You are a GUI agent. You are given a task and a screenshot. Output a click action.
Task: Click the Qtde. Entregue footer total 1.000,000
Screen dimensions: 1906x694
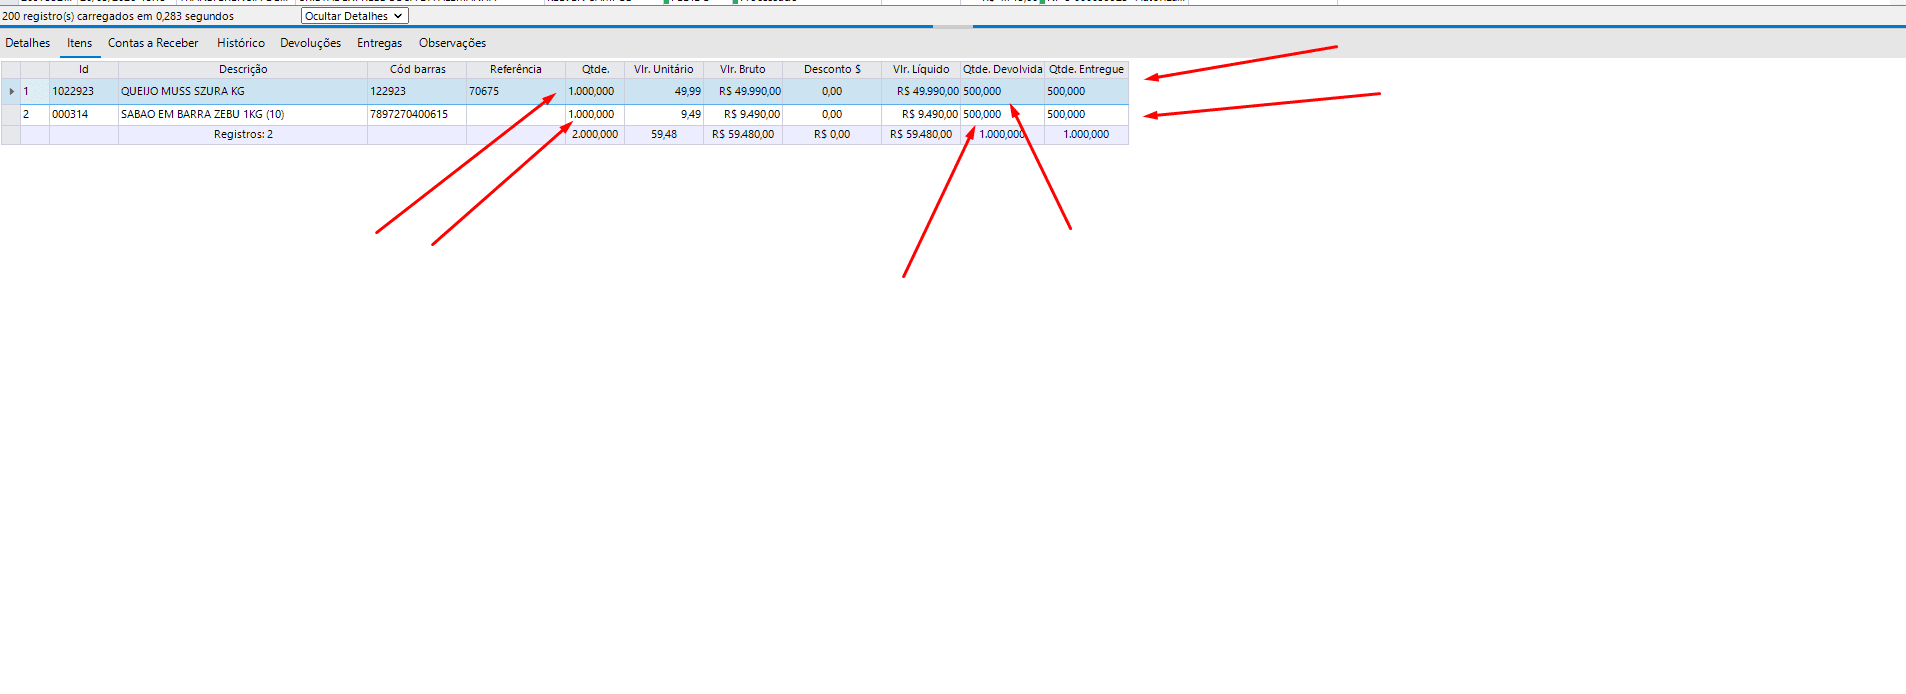[1087, 134]
